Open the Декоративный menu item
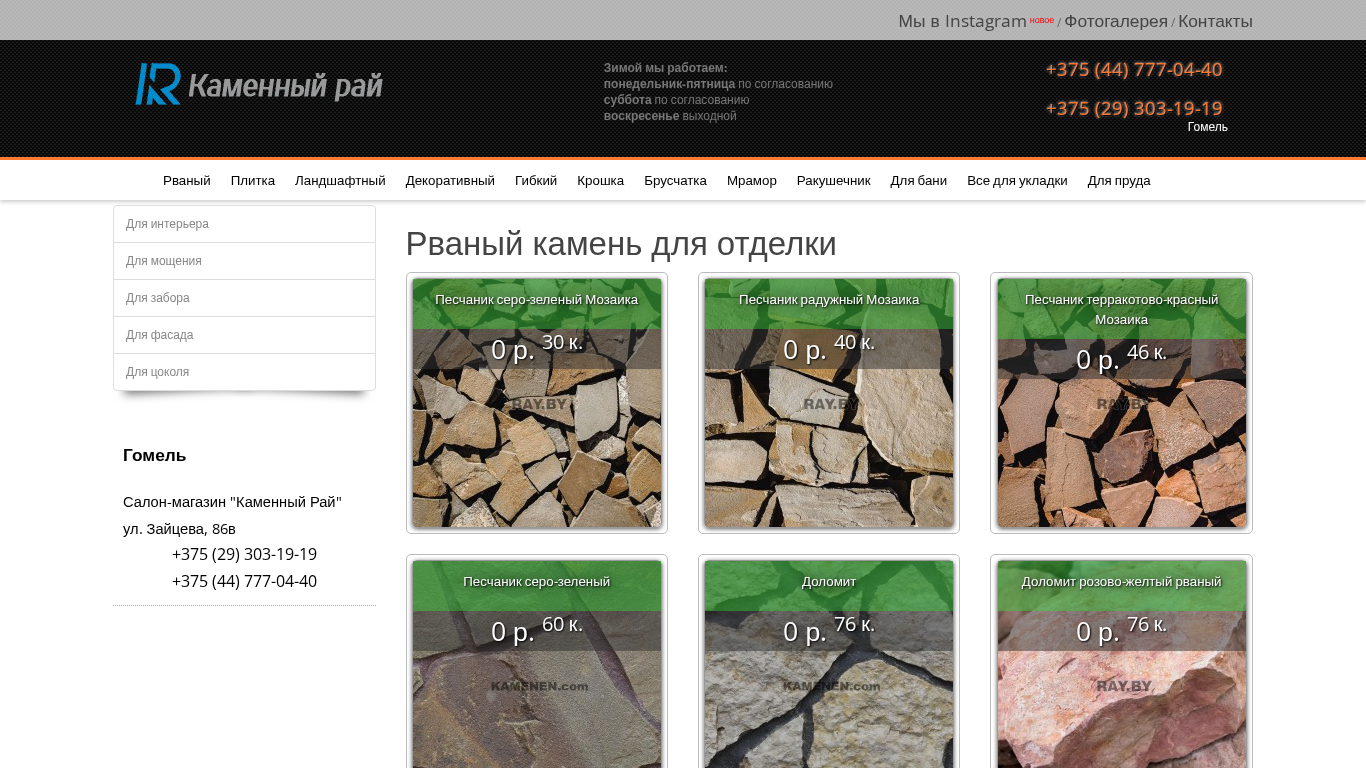 tap(450, 181)
